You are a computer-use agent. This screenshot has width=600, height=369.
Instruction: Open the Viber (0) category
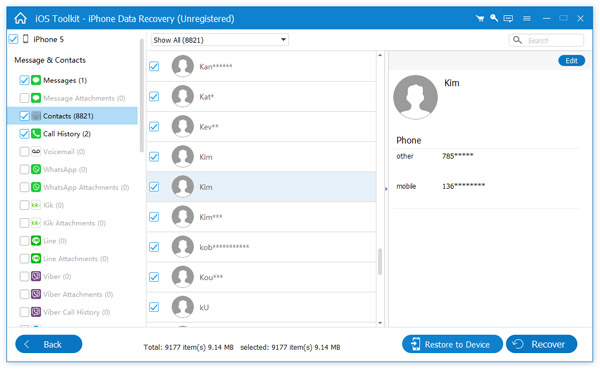pos(57,276)
